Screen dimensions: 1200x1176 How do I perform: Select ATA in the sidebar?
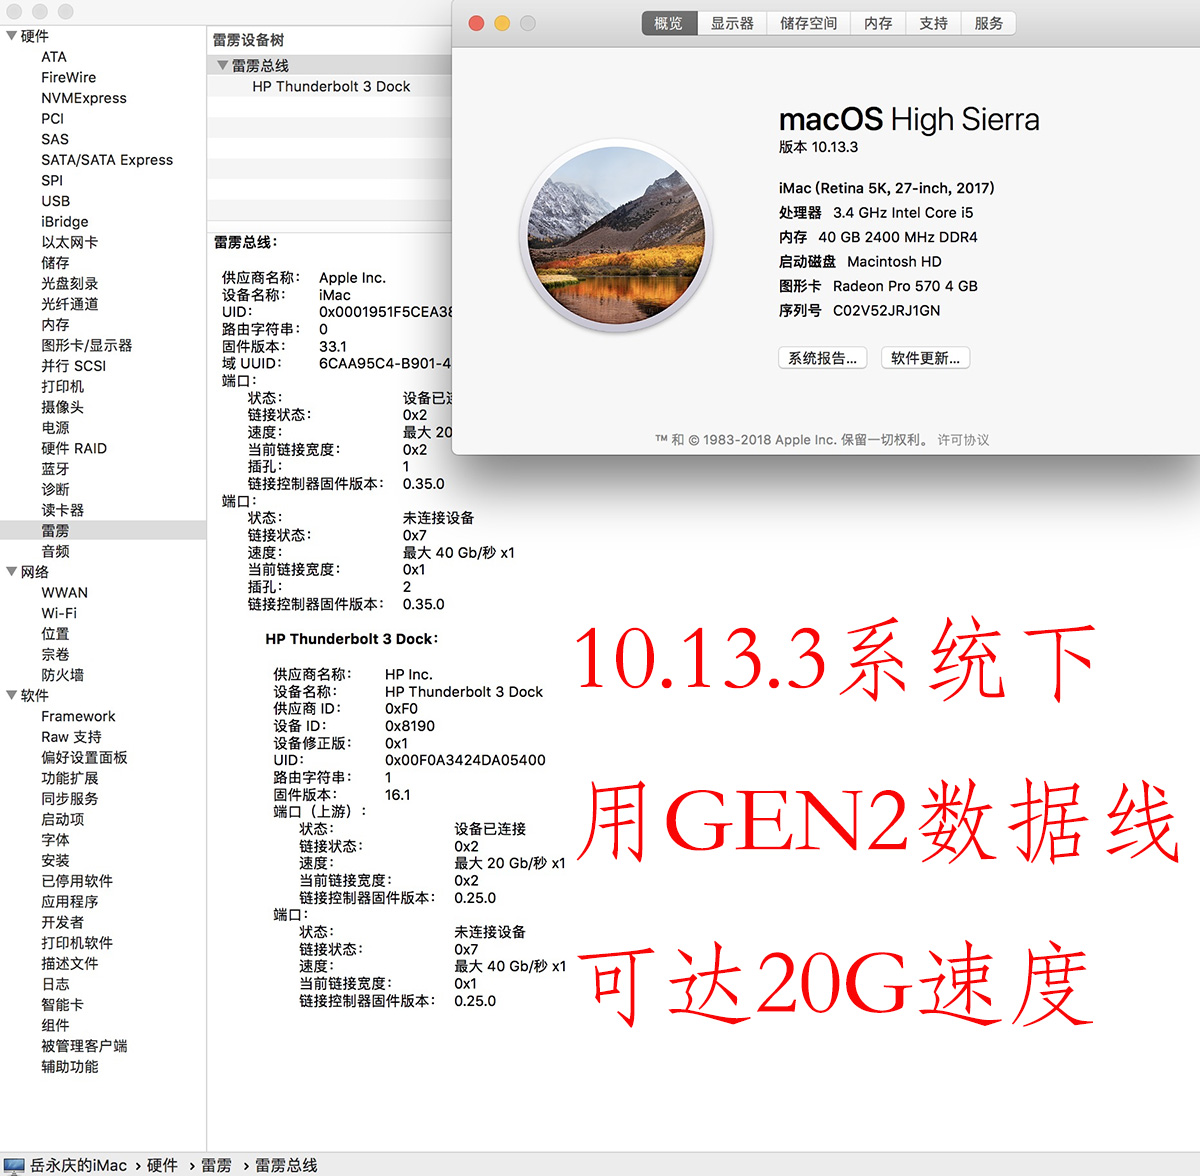[x=54, y=57]
